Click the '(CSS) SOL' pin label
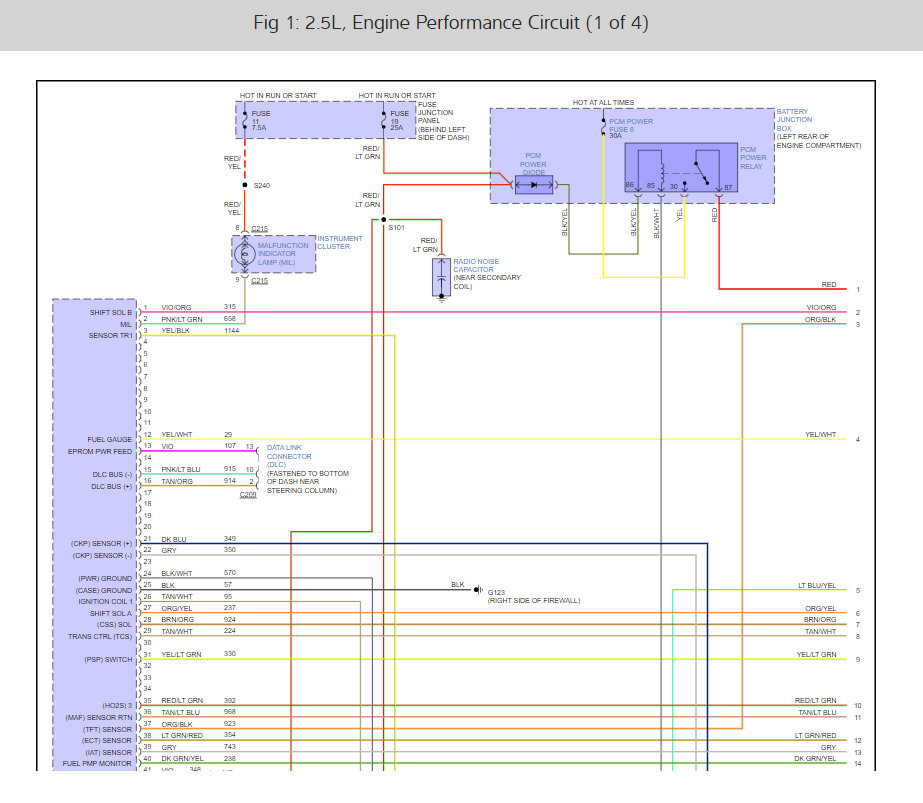Viewport: 923px width, 803px height. 114,625
